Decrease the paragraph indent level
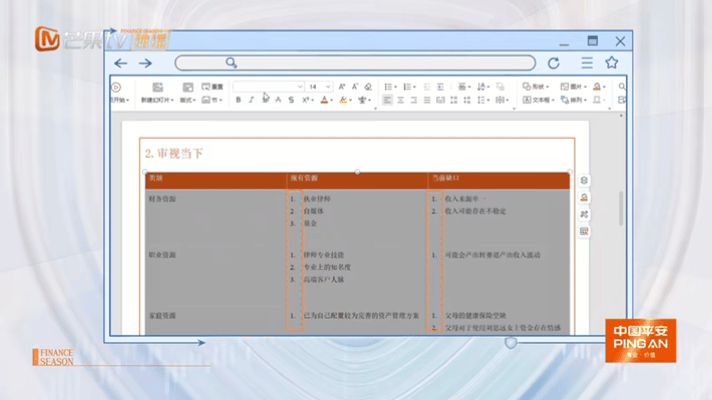Image resolution: width=712 pixels, height=400 pixels. [427, 86]
